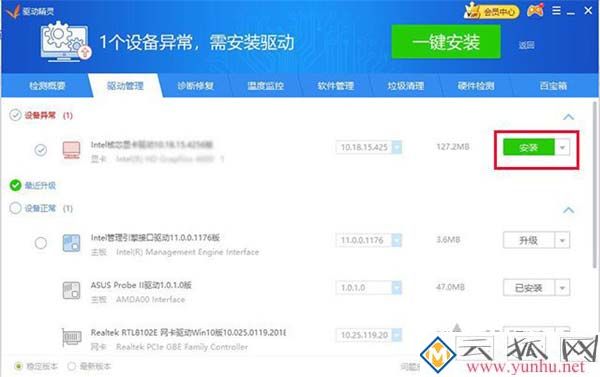
Task: Click the Intel Management Engine motherboard icon
Action: [72, 243]
